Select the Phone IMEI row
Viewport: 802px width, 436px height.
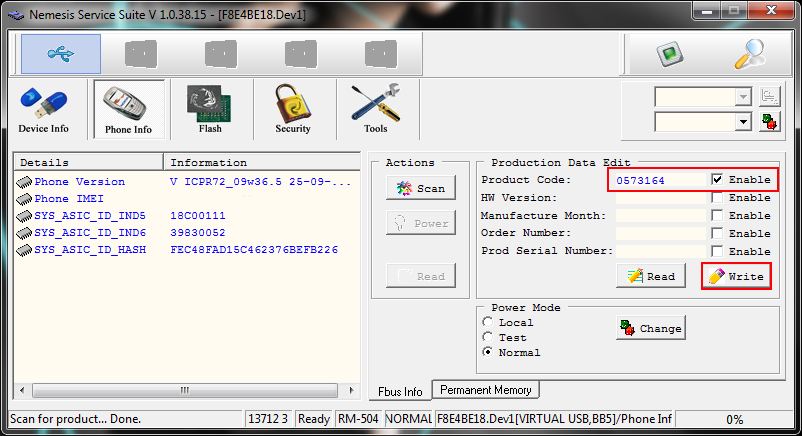[187, 199]
